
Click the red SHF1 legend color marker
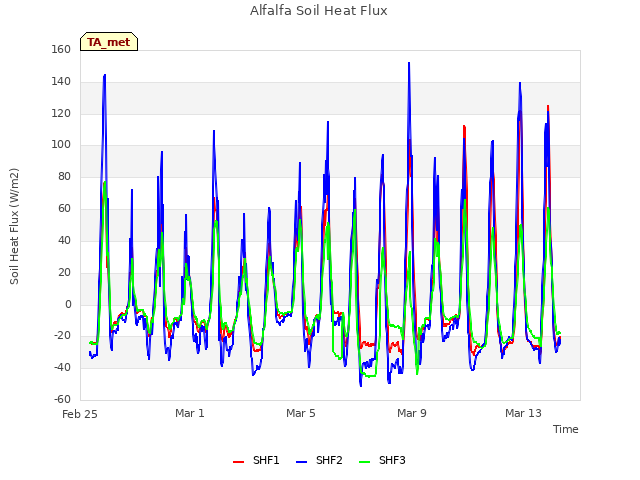pos(238,462)
